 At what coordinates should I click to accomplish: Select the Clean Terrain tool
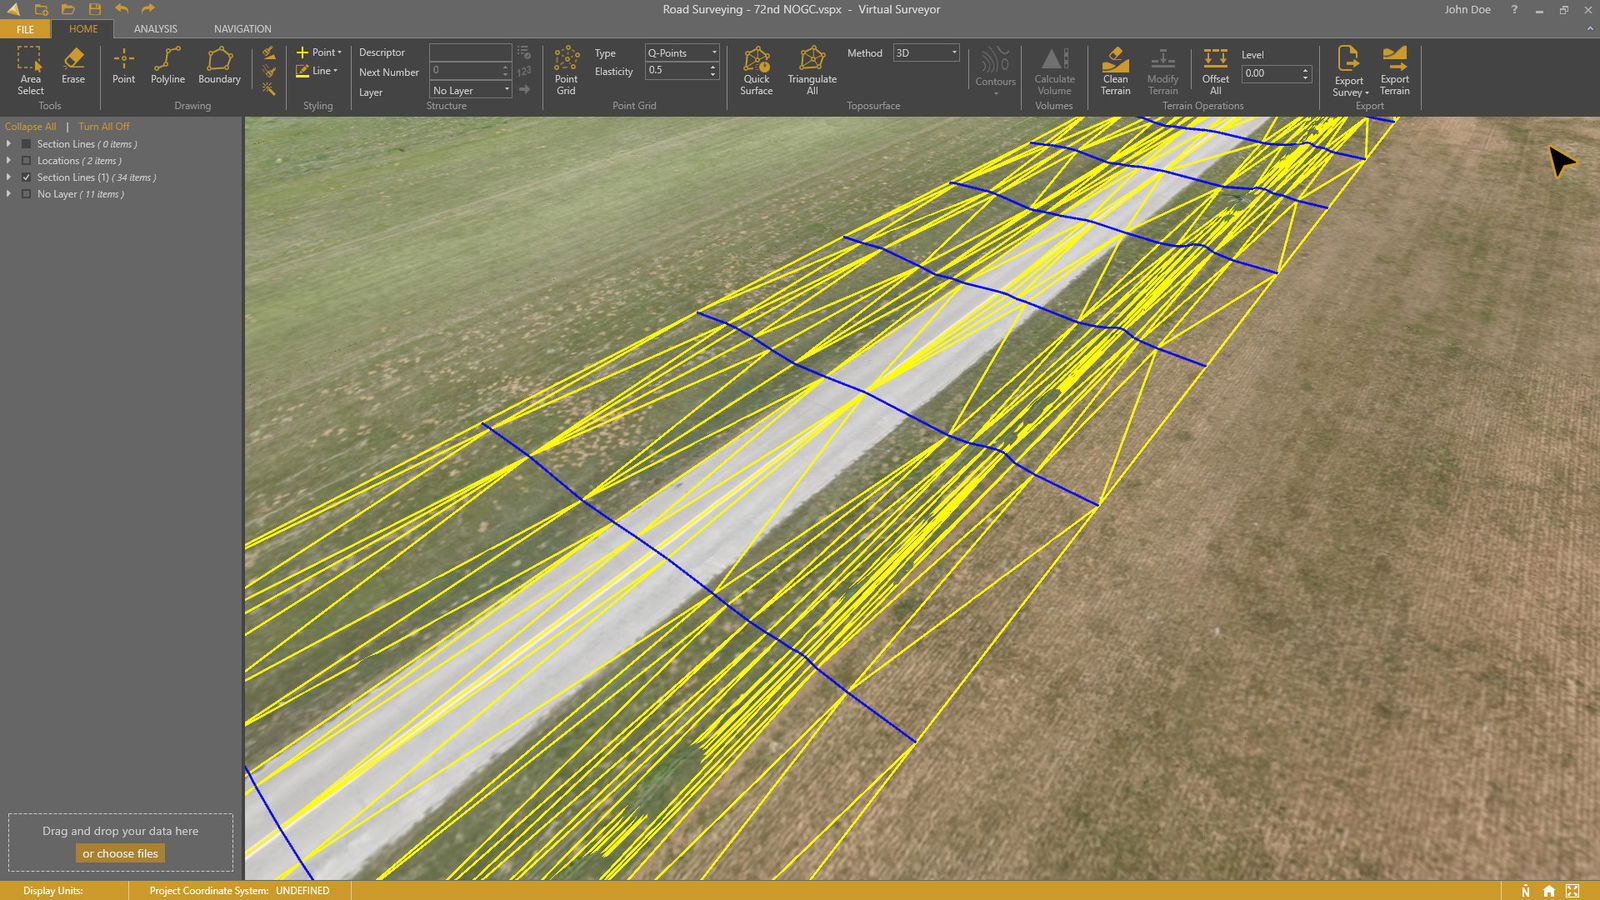coord(1114,70)
